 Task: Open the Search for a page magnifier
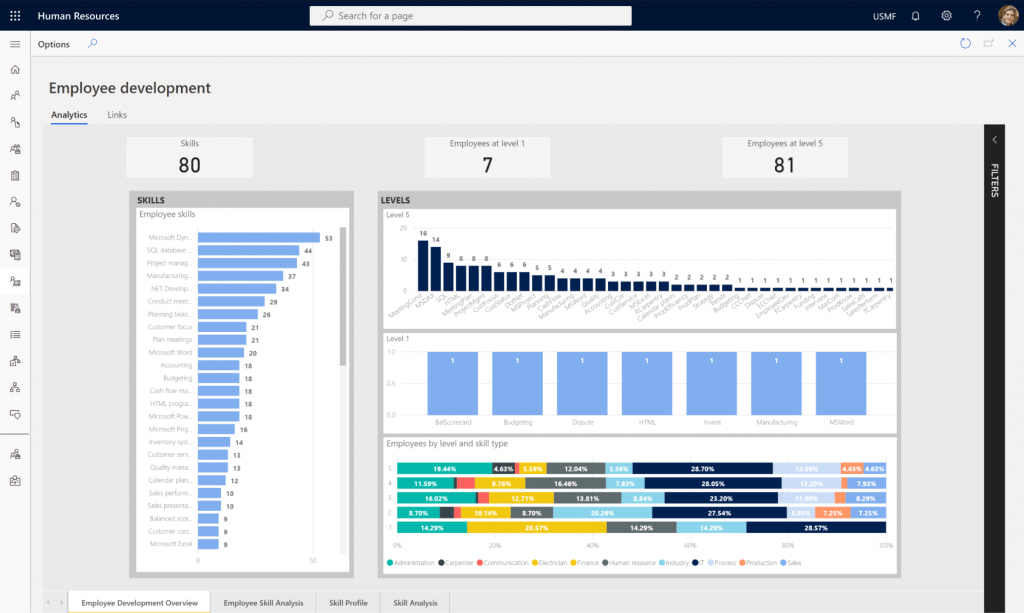coord(325,15)
